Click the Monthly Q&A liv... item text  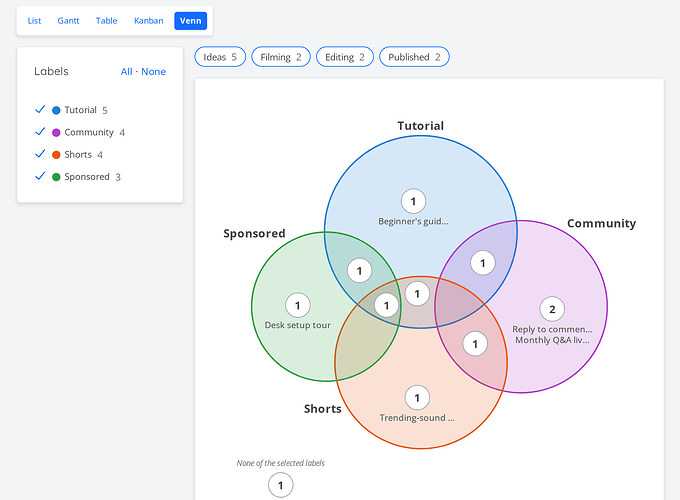click(552, 340)
